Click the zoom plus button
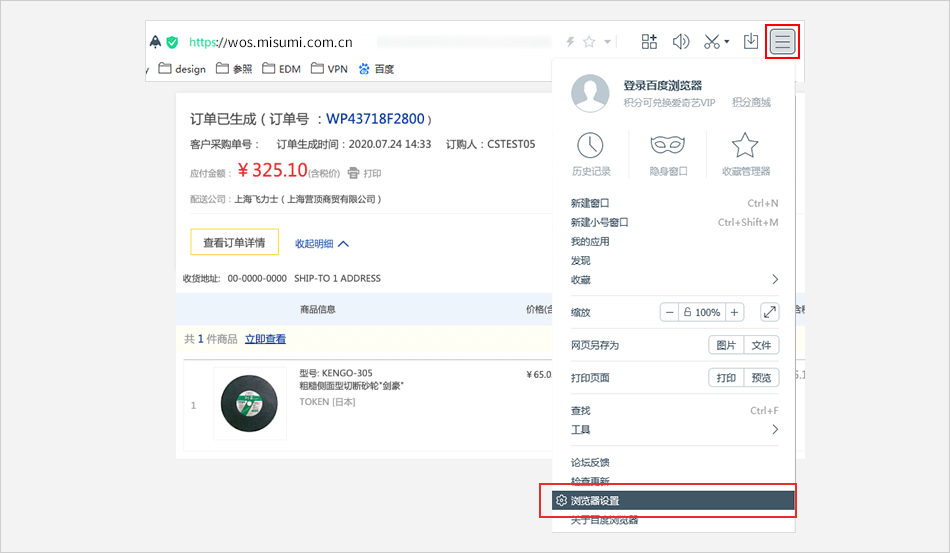The image size is (950, 553). click(735, 312)
